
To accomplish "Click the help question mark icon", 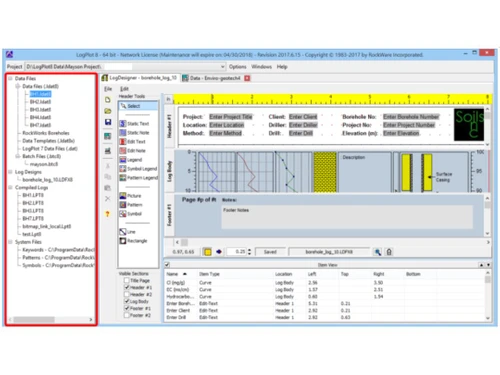I will click(108, 214).
